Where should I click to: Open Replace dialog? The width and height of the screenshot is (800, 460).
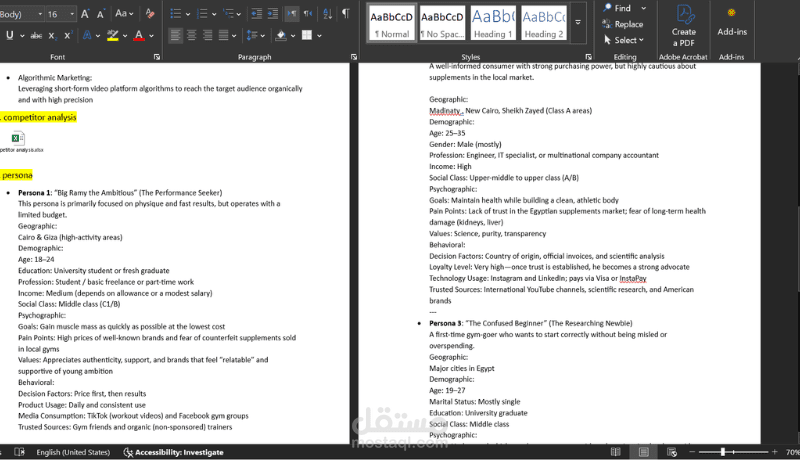(x=623, y=24)
